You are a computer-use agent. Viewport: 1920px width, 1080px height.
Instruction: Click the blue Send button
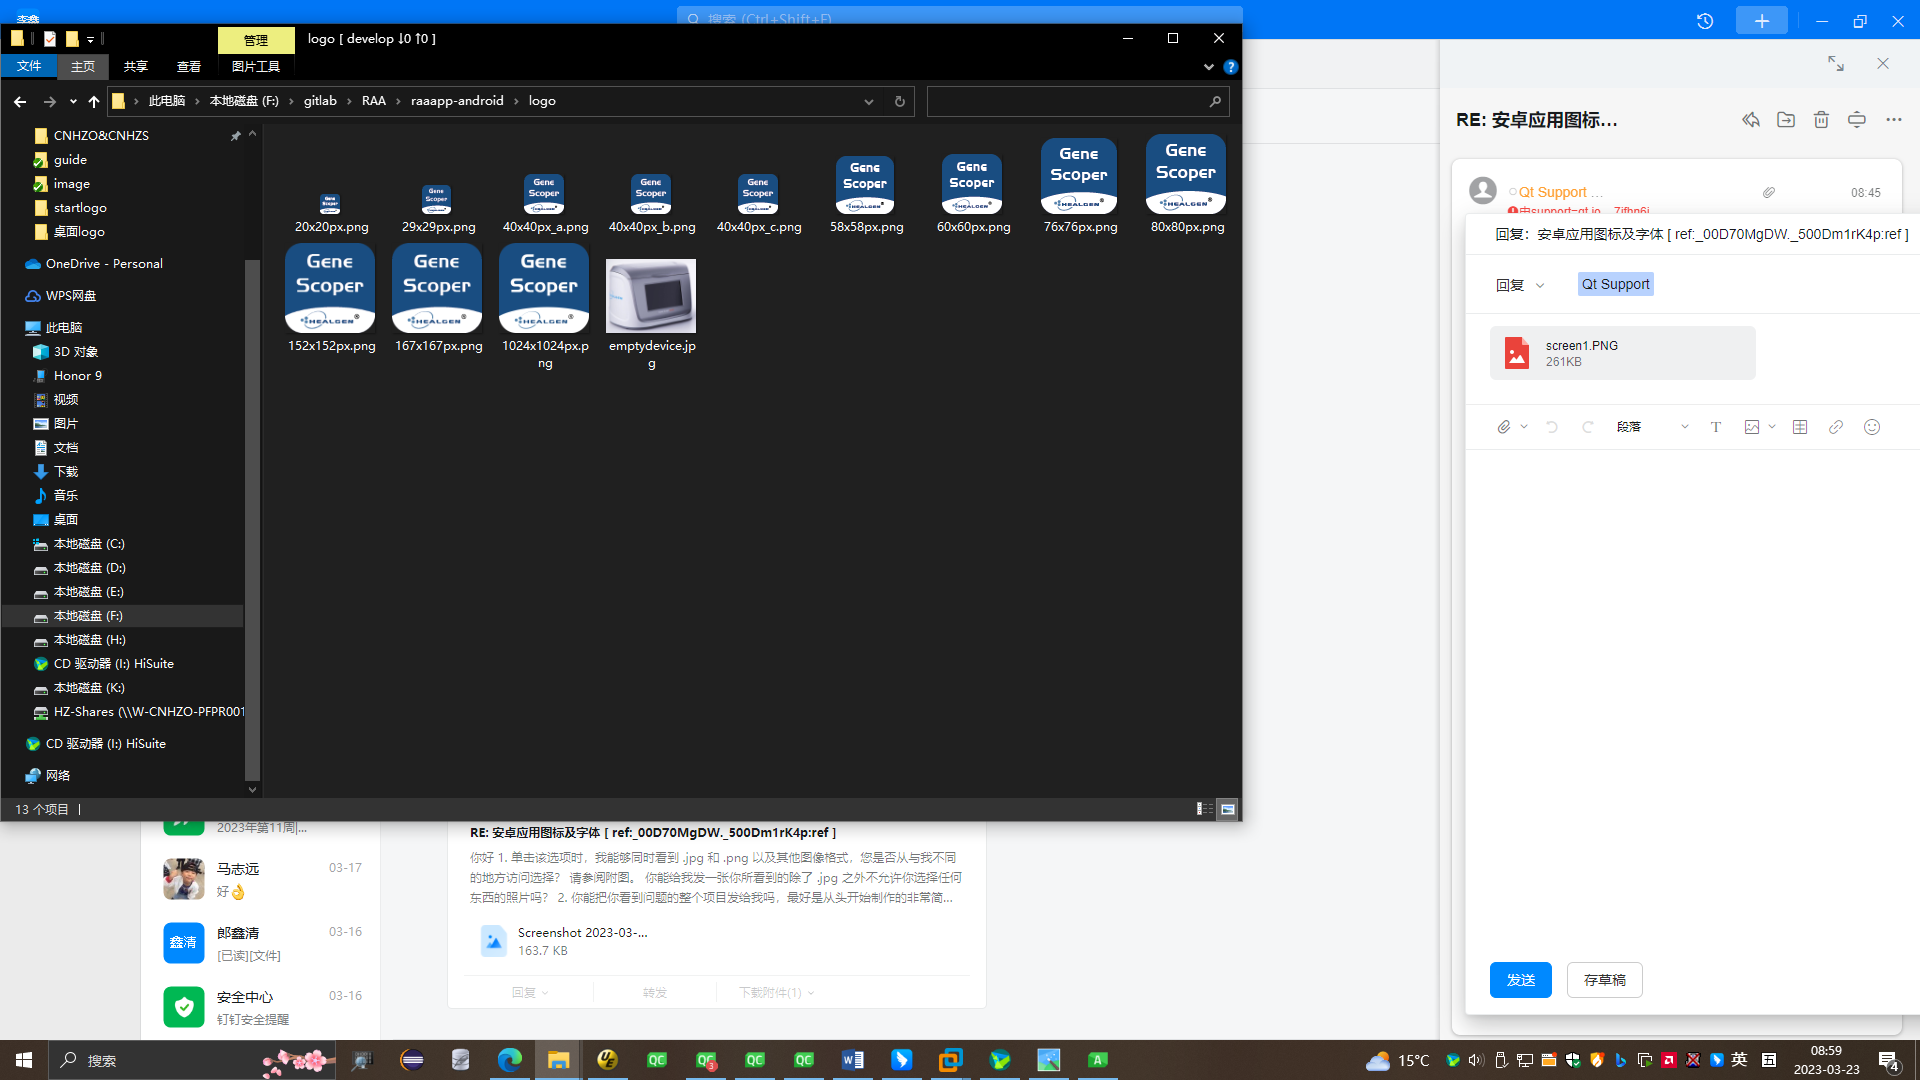(x=1521, y=980)
